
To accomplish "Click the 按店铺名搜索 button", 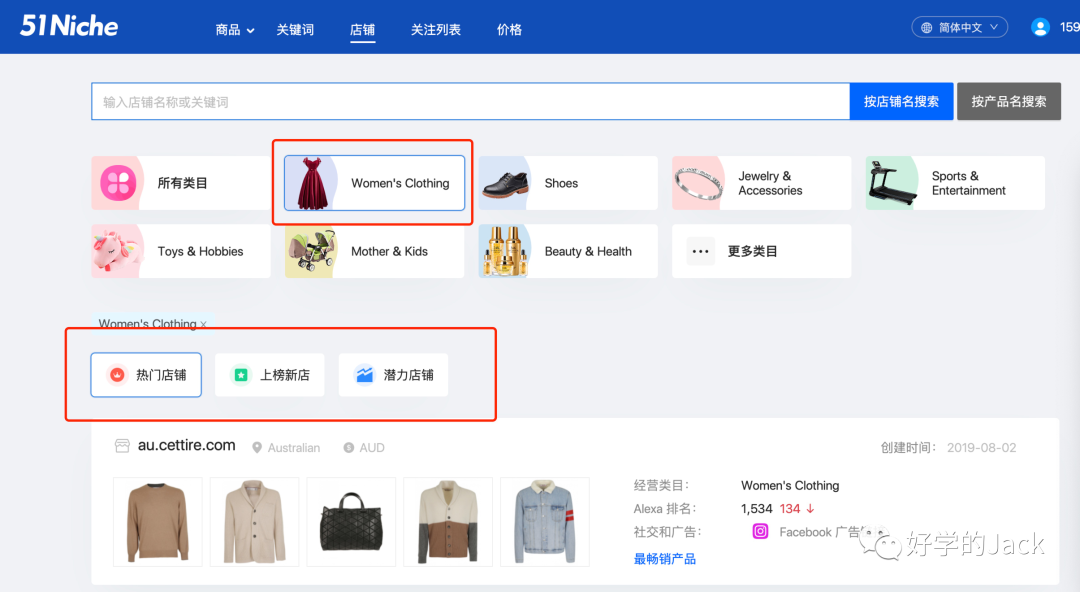I will pos(902,101).
